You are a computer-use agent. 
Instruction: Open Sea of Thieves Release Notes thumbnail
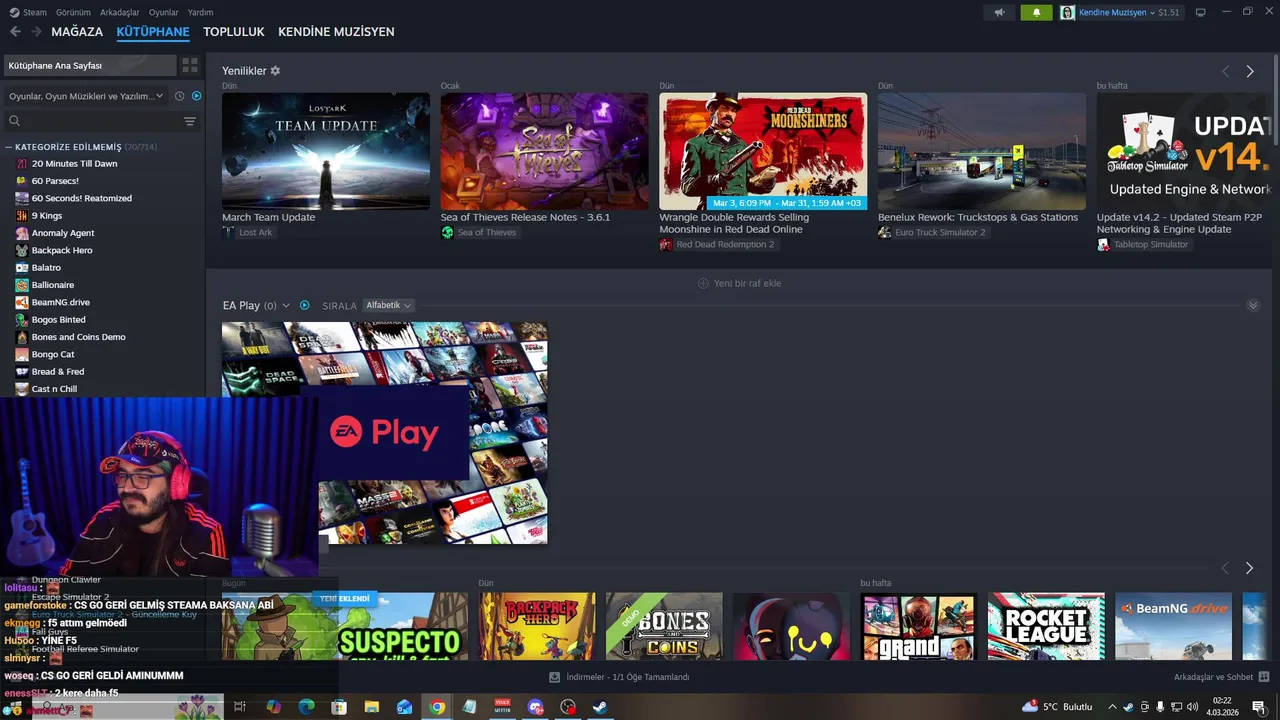544,151
